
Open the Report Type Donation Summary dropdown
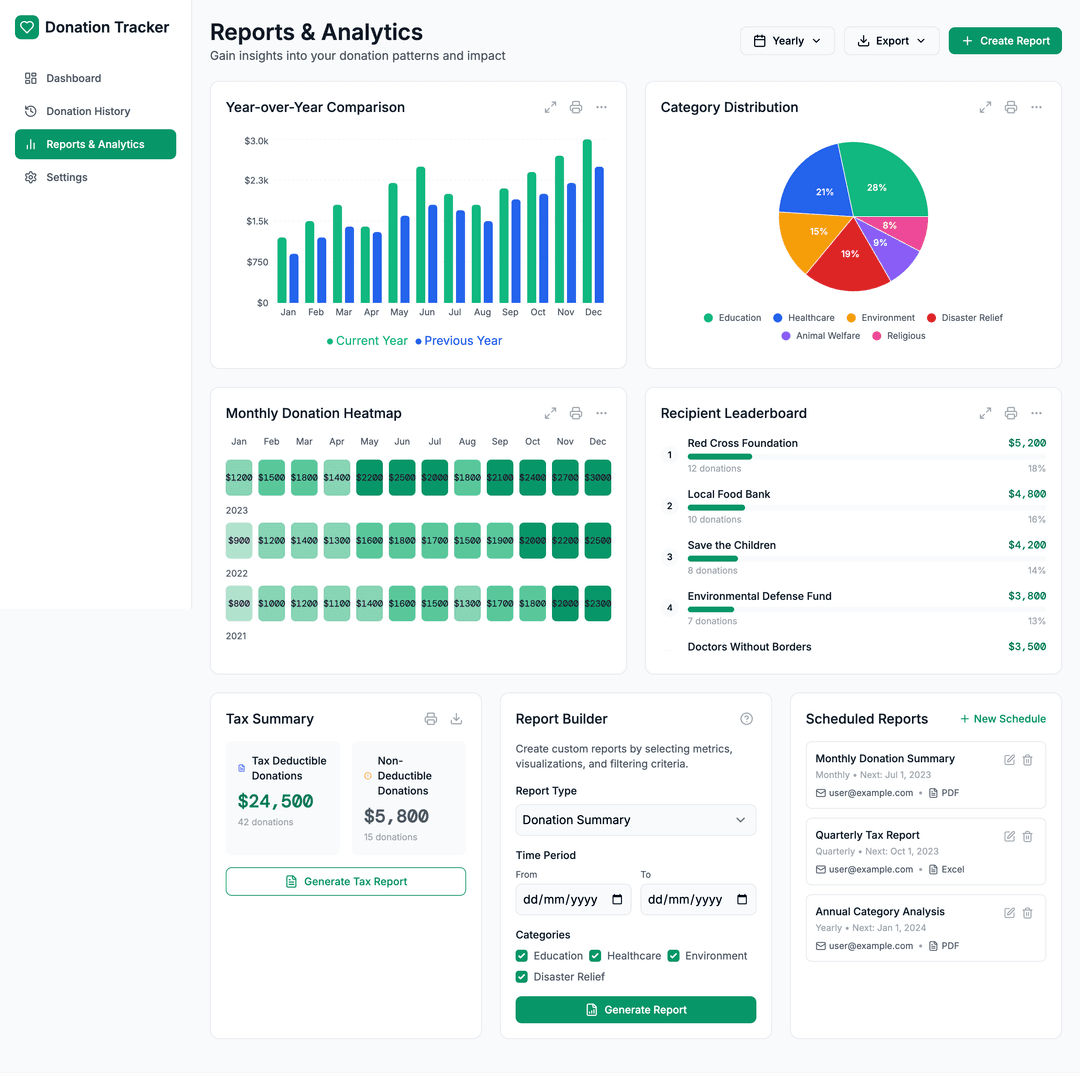(635, 820)
